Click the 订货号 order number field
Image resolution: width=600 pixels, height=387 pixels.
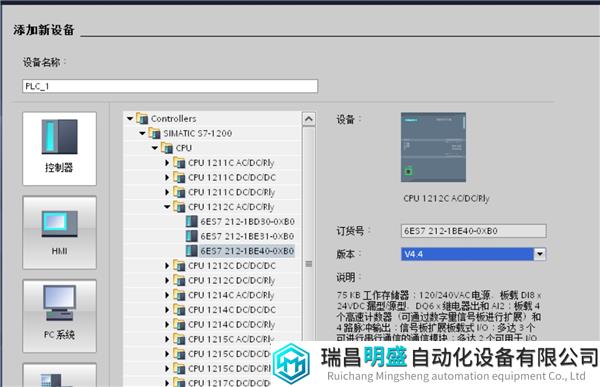tap(473, 231)
